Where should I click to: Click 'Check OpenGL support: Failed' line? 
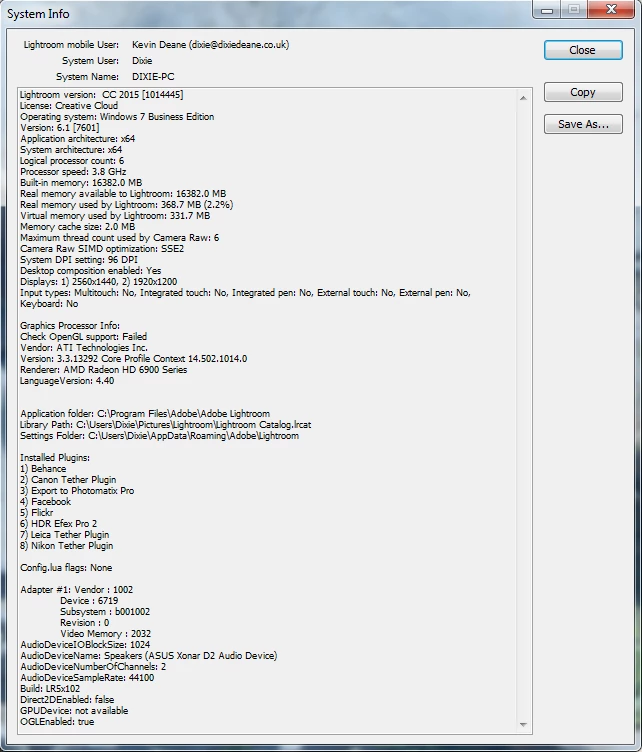[x=83, y=337]
